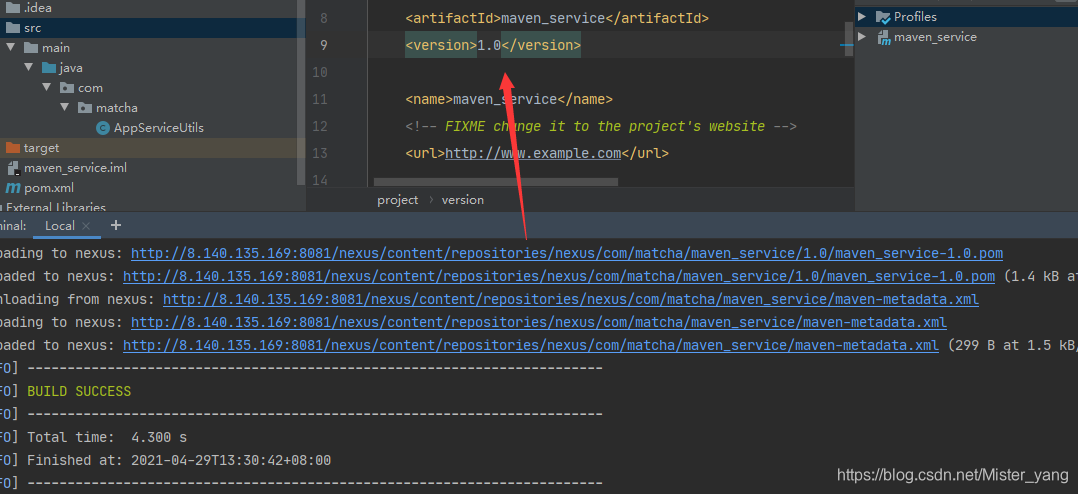The image size is (1078, 494).
Task: Open the downloading maven-metadata.xml link
Action: 571,300
